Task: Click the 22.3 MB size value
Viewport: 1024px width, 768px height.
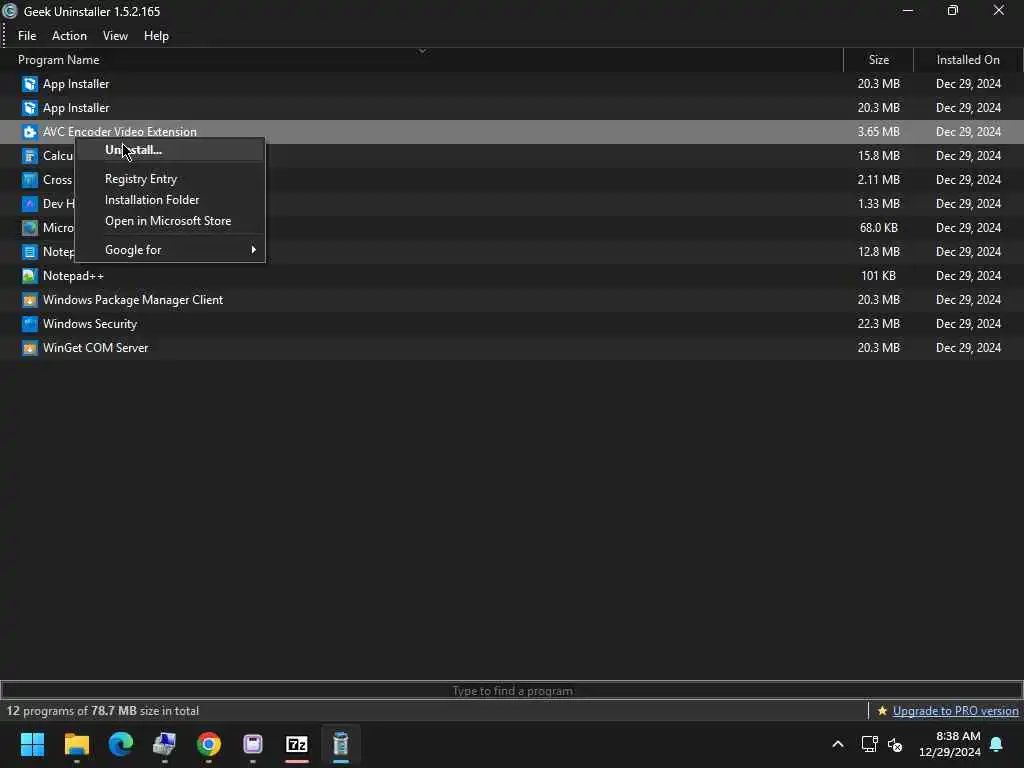Action: [x=878, y=324]
